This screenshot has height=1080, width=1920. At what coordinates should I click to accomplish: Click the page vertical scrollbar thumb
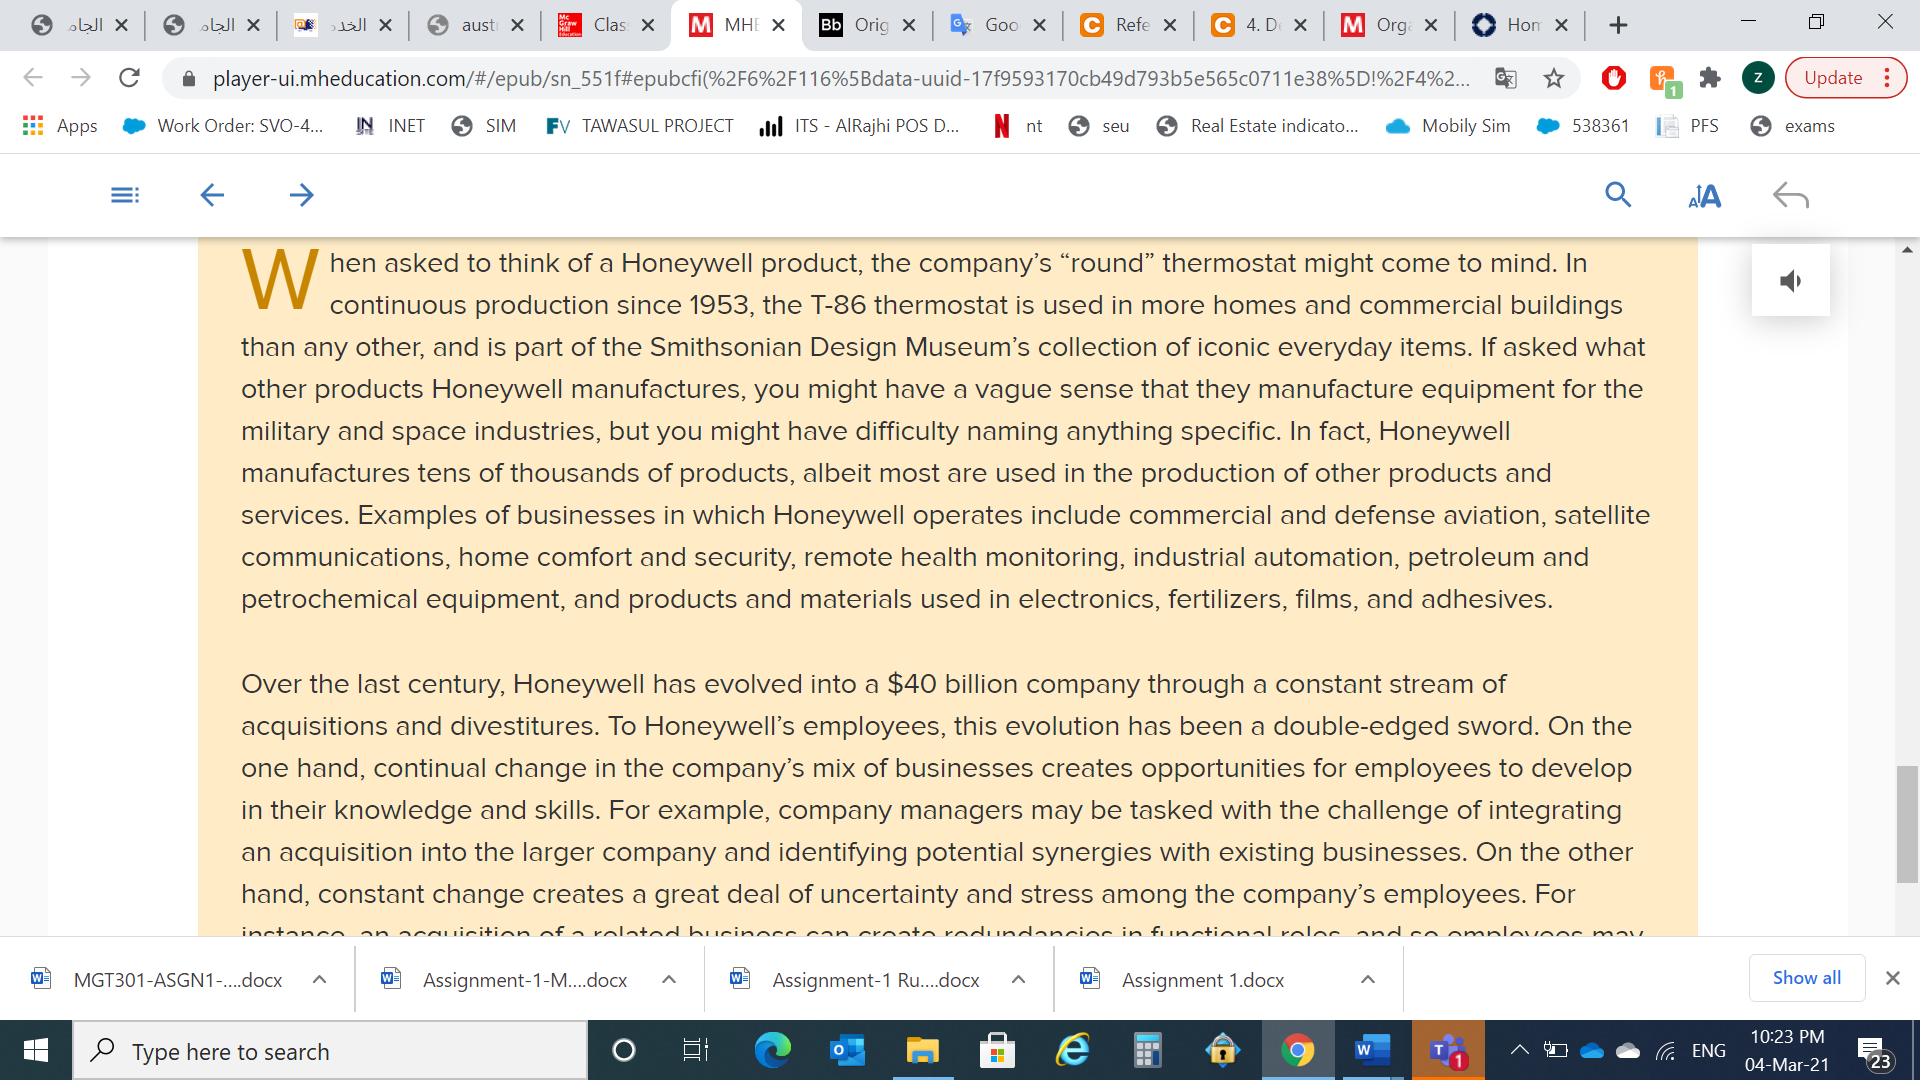(1907, 824)
